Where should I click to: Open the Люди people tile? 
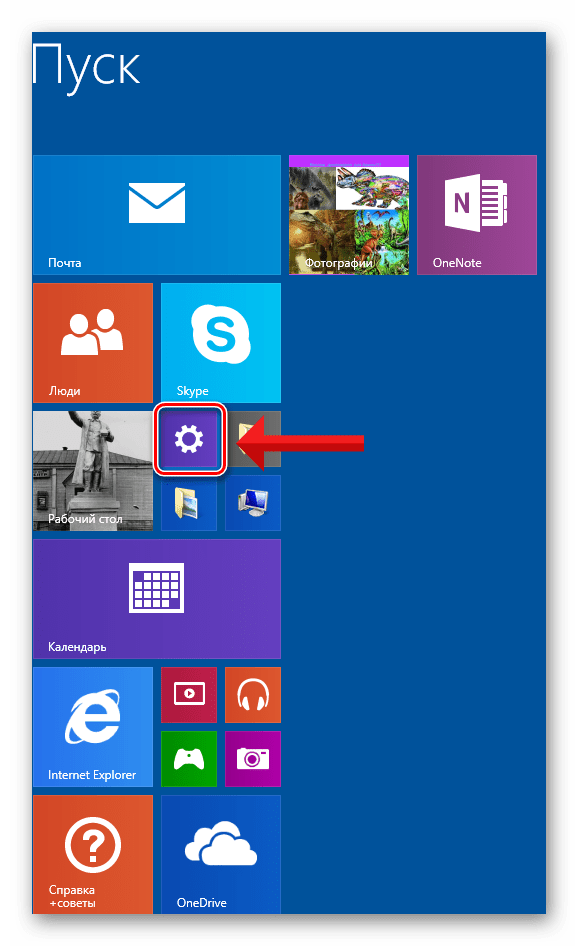click(x=93, y=343)
